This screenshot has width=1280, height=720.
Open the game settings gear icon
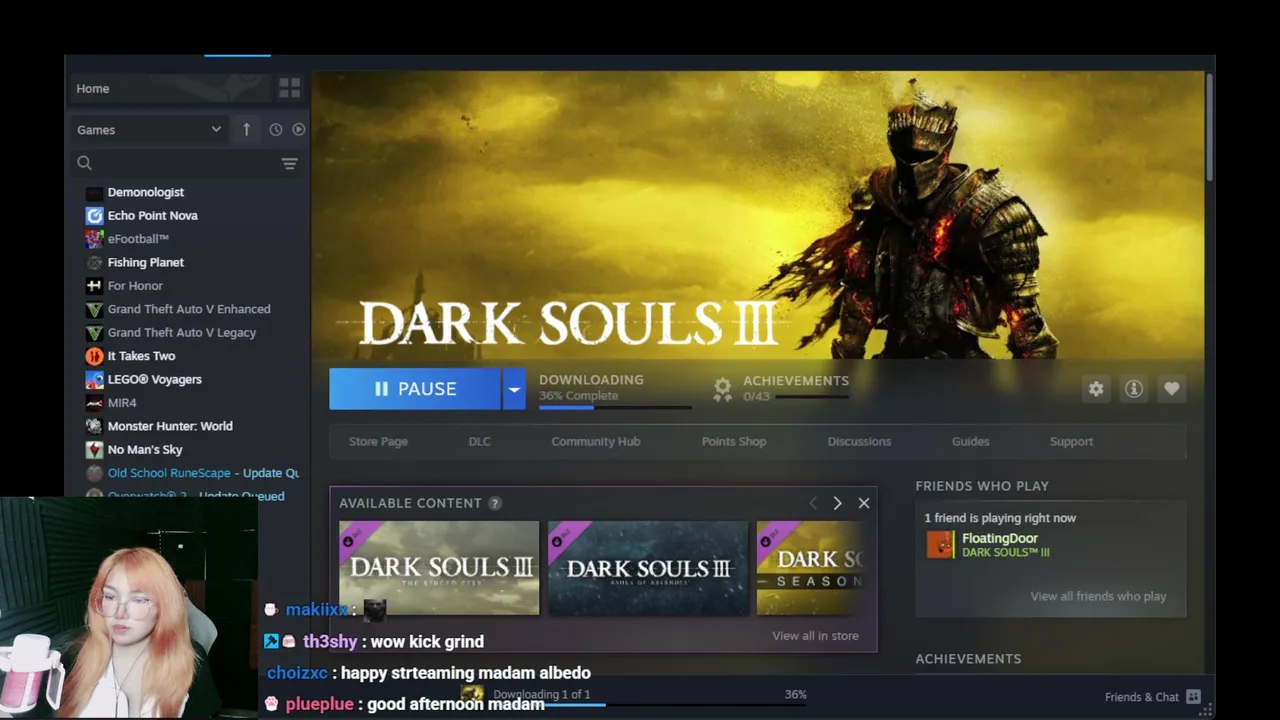click(x=1096, y=389)
